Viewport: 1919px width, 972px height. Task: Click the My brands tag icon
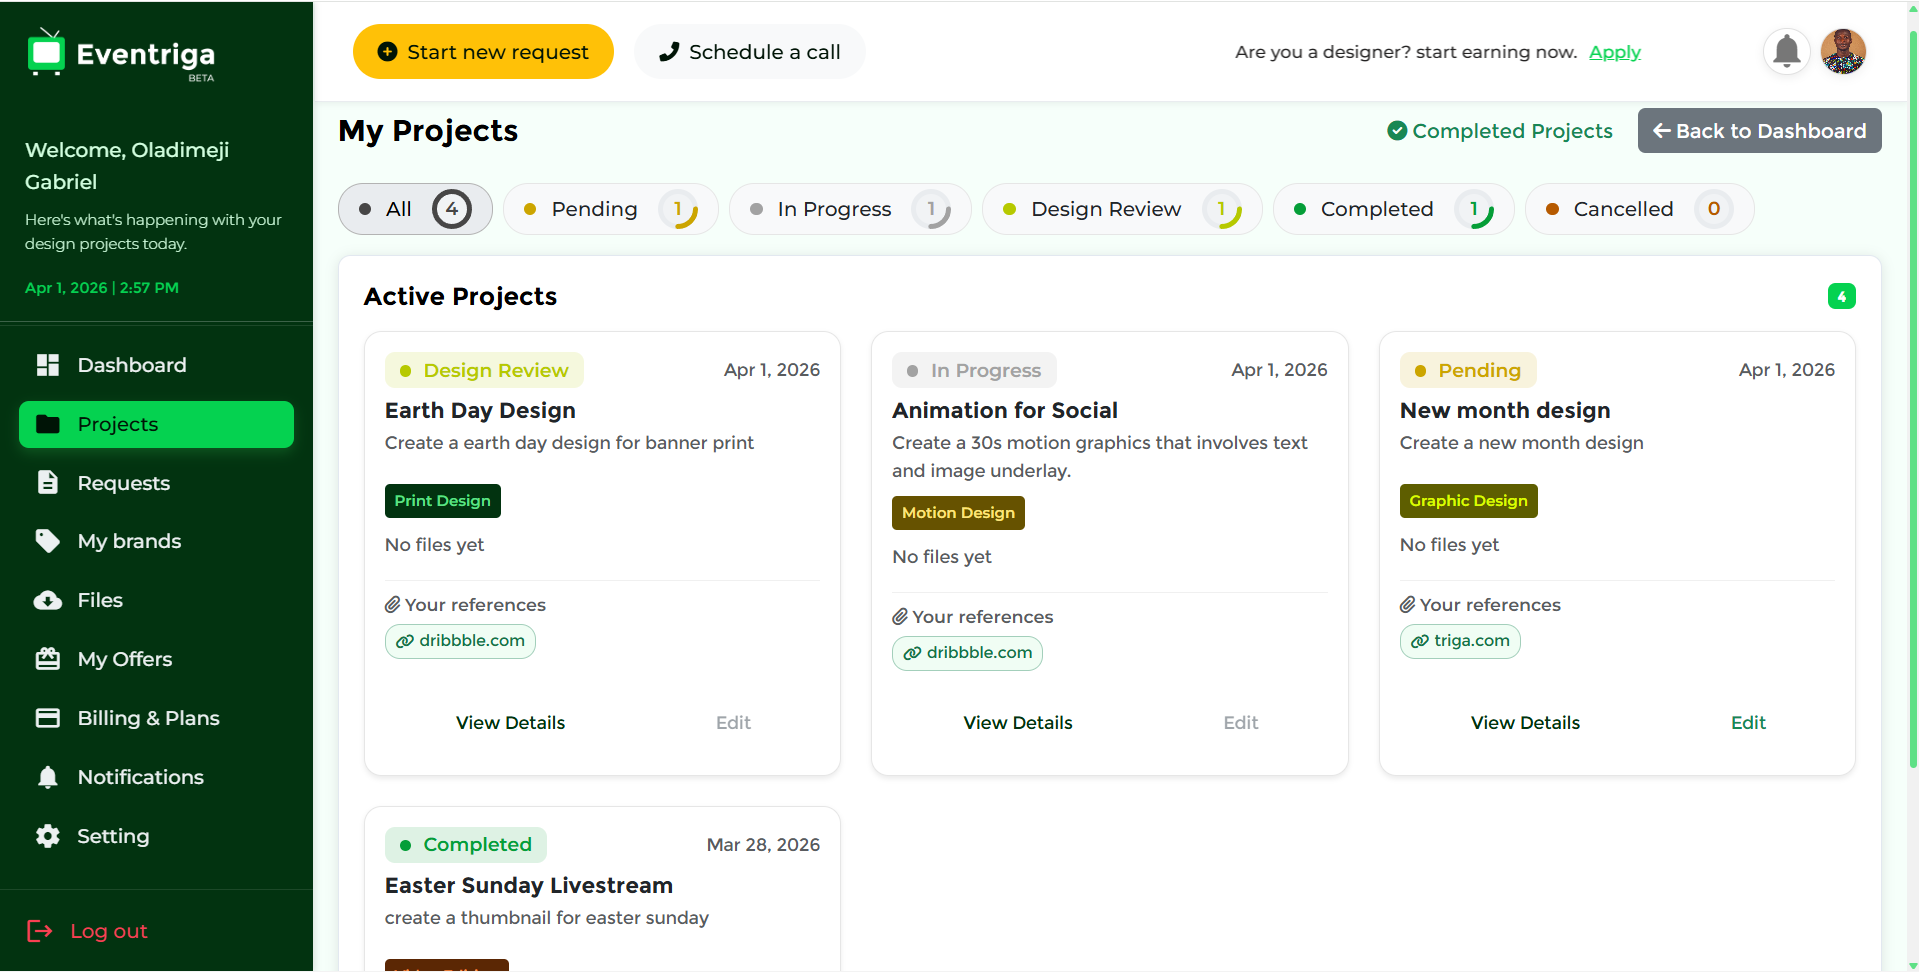click(x=48, y=541)
